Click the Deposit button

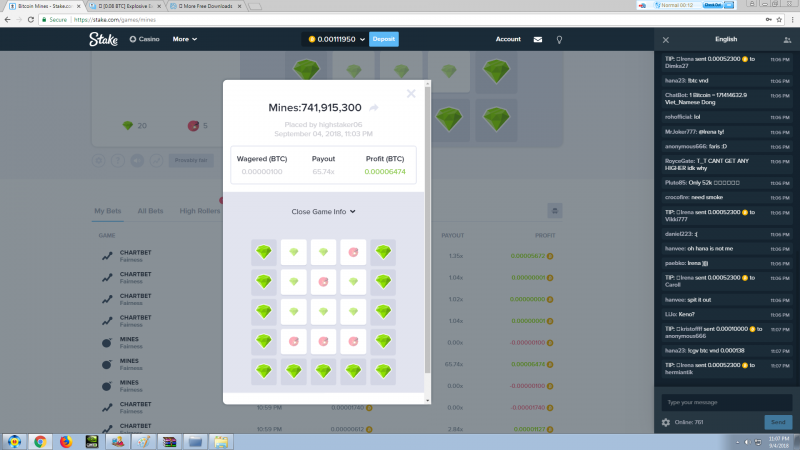click(x=384, y=39)
